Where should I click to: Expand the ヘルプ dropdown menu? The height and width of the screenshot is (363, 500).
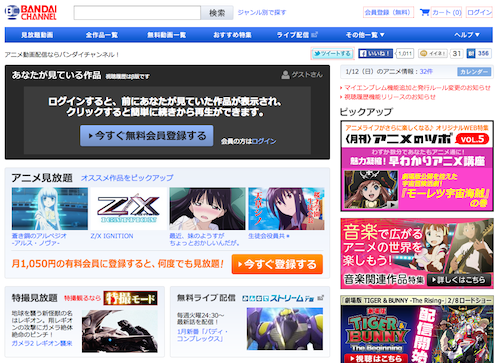click(x=467, y=35)
